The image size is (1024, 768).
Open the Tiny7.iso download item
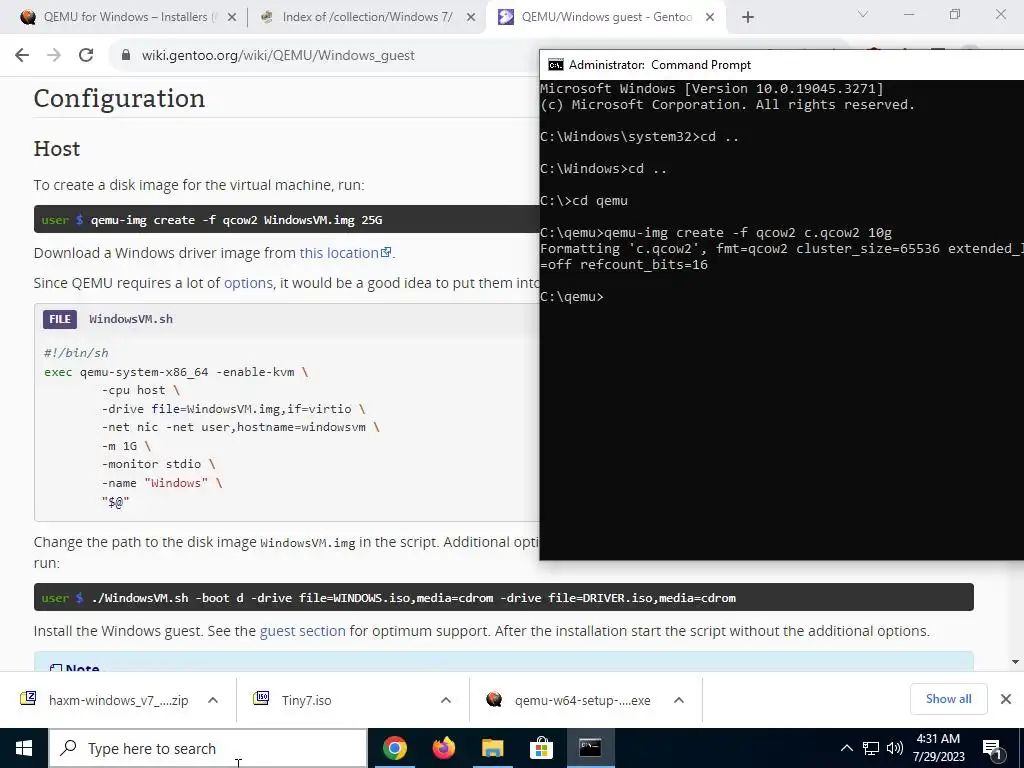[306, 700]
